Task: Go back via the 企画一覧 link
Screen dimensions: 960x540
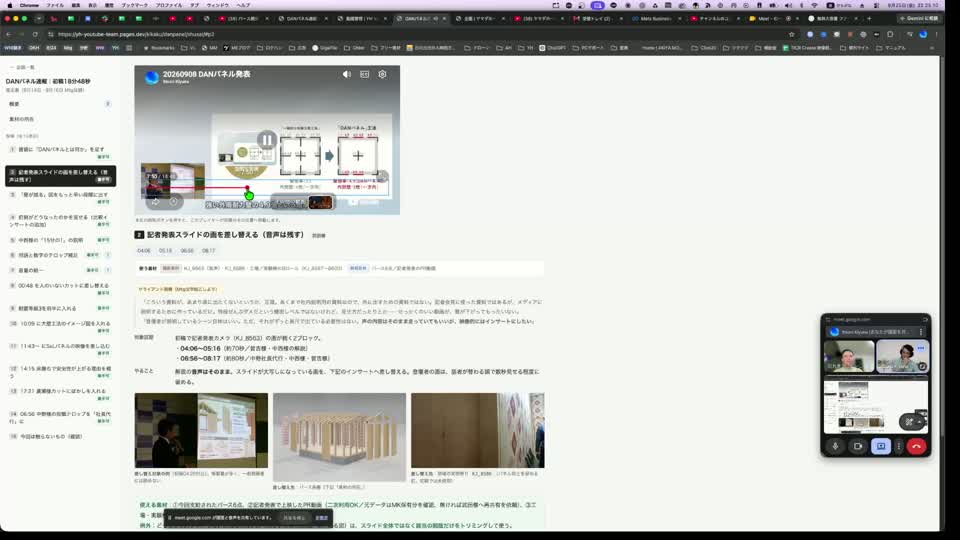Action: tap(23, 67)
